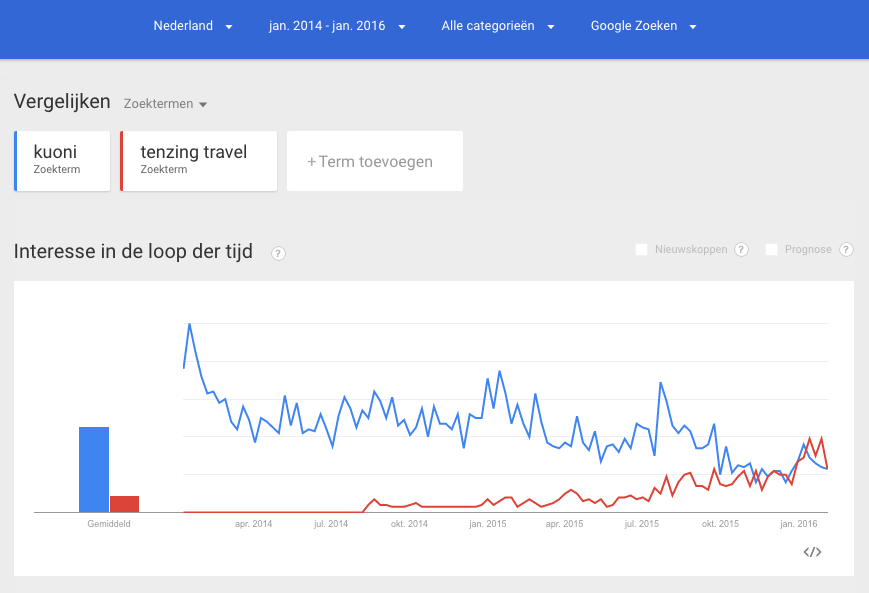Click the jan. 2015 axis label
Viewport: 869px width, 593px height.
point(488,523)
